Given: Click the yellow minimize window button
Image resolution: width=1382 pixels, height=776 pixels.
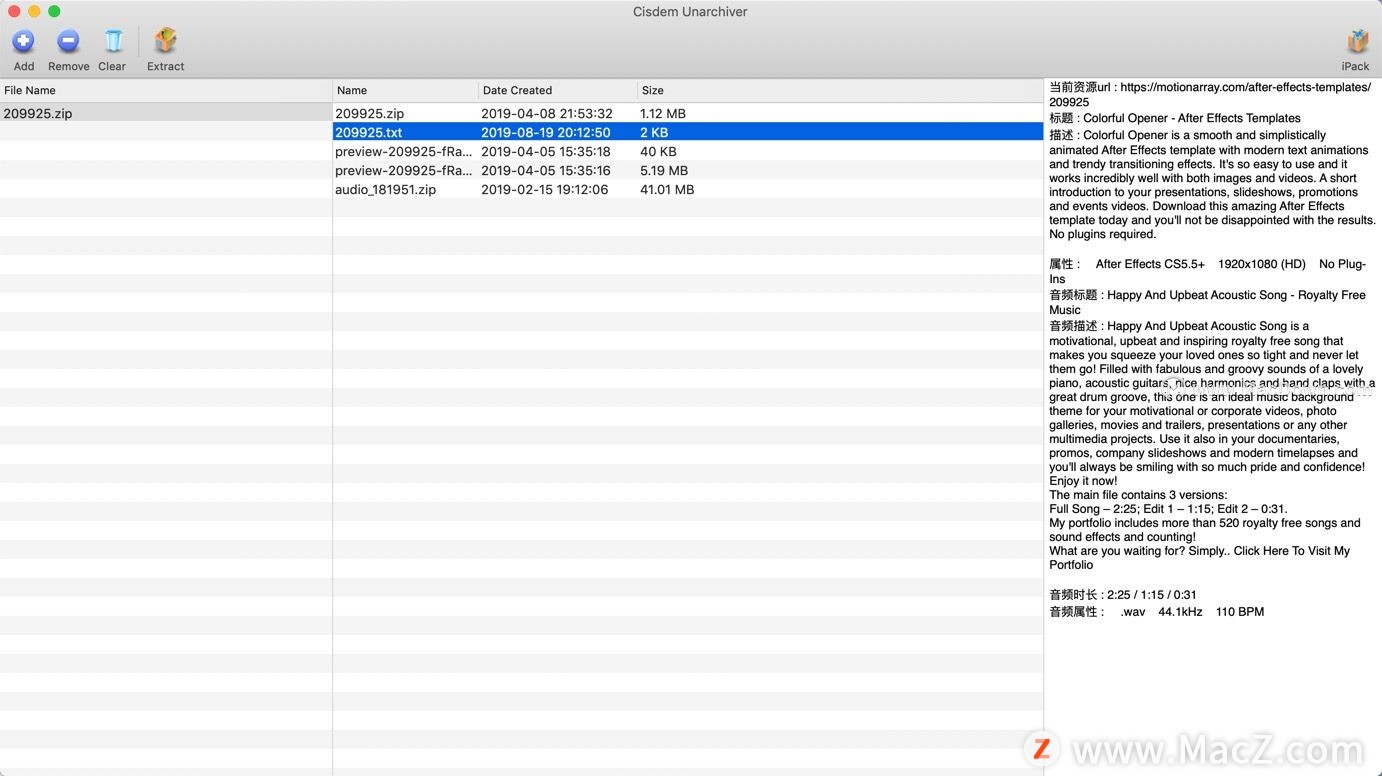Looking at the screenshot, I should [34, 11].
